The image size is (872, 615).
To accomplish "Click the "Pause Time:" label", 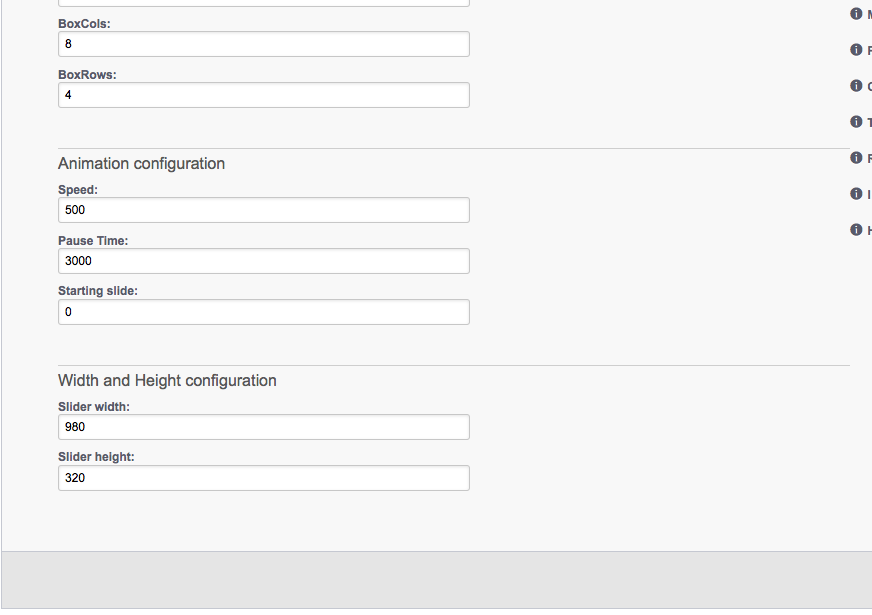I will tap(93, 241).
